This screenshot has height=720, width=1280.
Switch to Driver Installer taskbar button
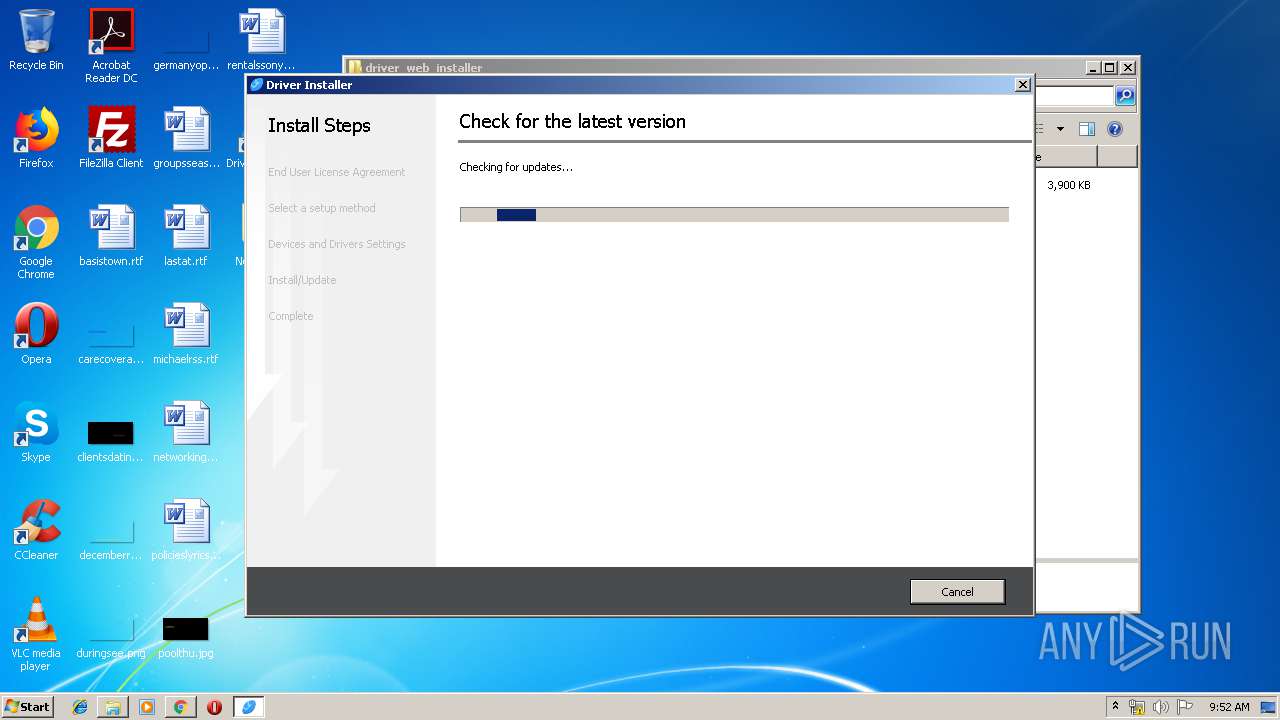tap(248, 707)
